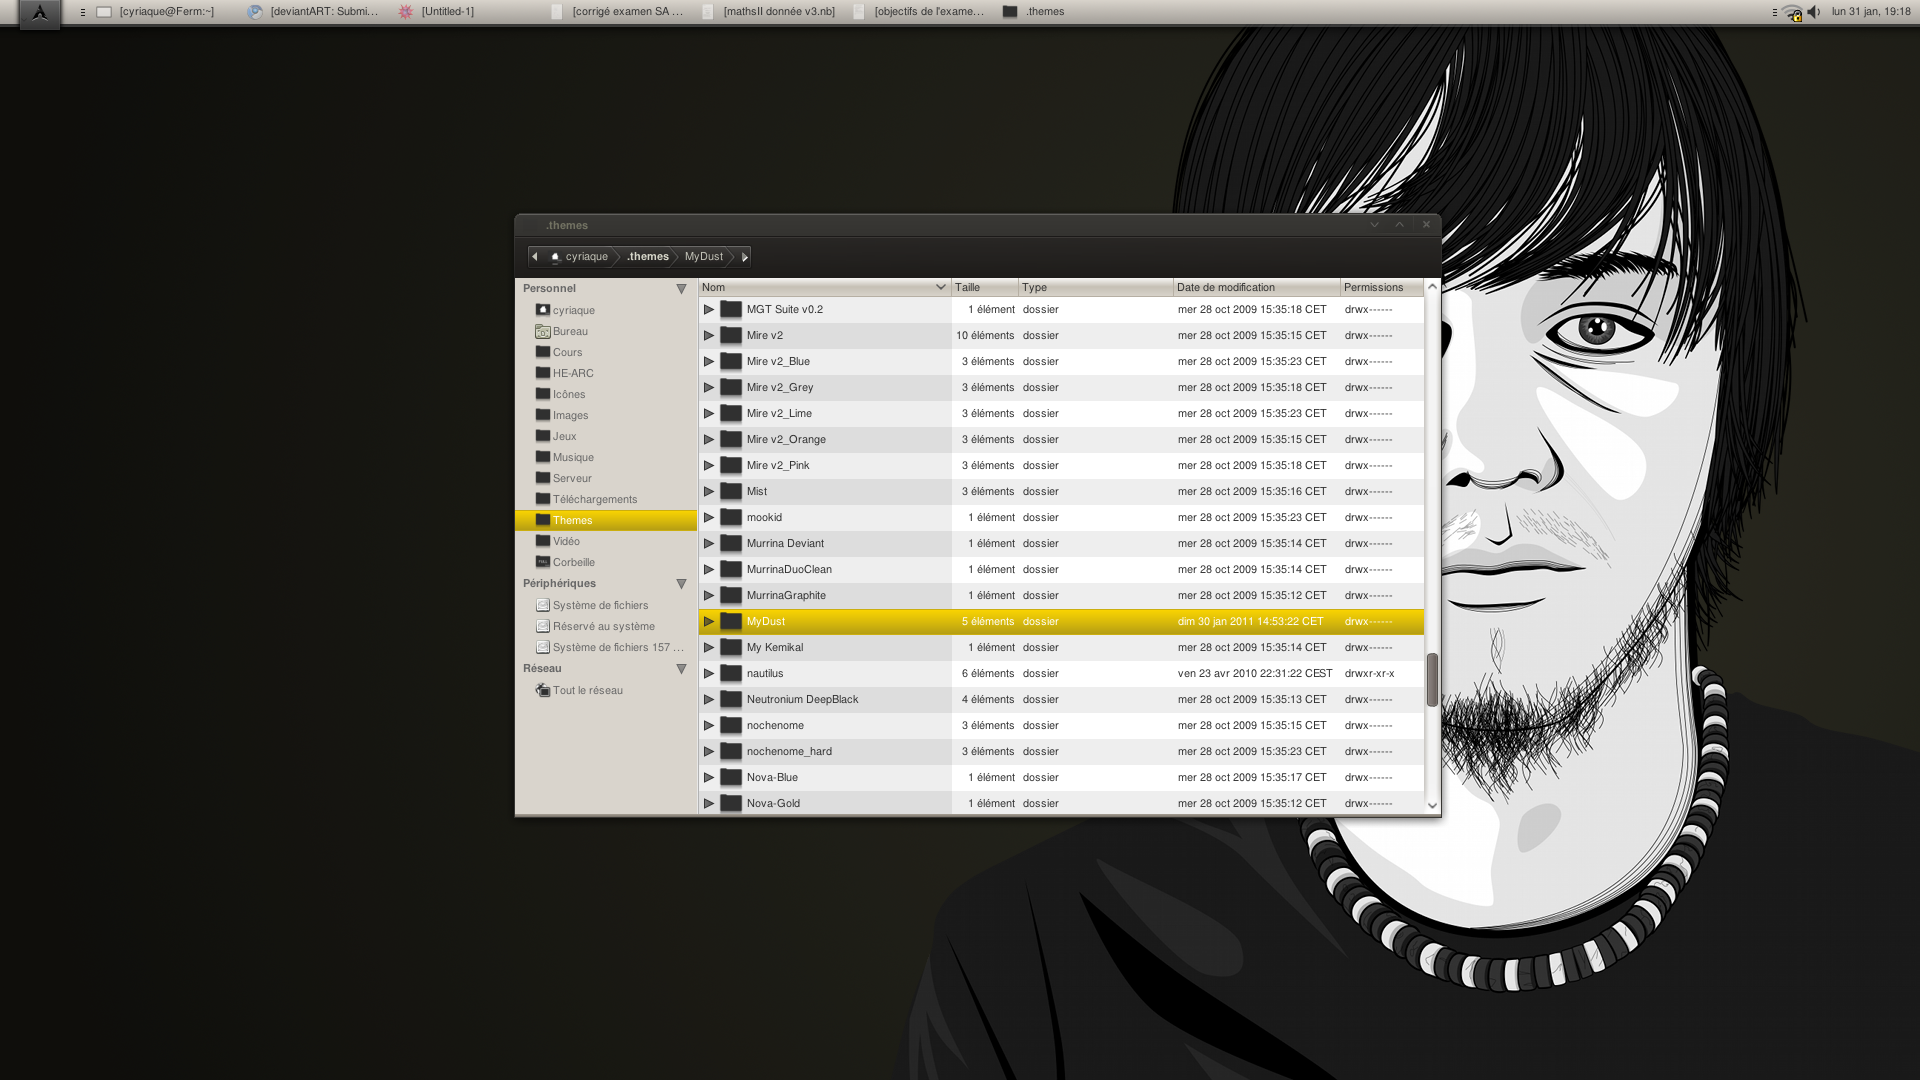This screenshot has width=1920, height=1080.
Task: Switch to corrigé examen SA taskbar entry
Action: [617, 12]
